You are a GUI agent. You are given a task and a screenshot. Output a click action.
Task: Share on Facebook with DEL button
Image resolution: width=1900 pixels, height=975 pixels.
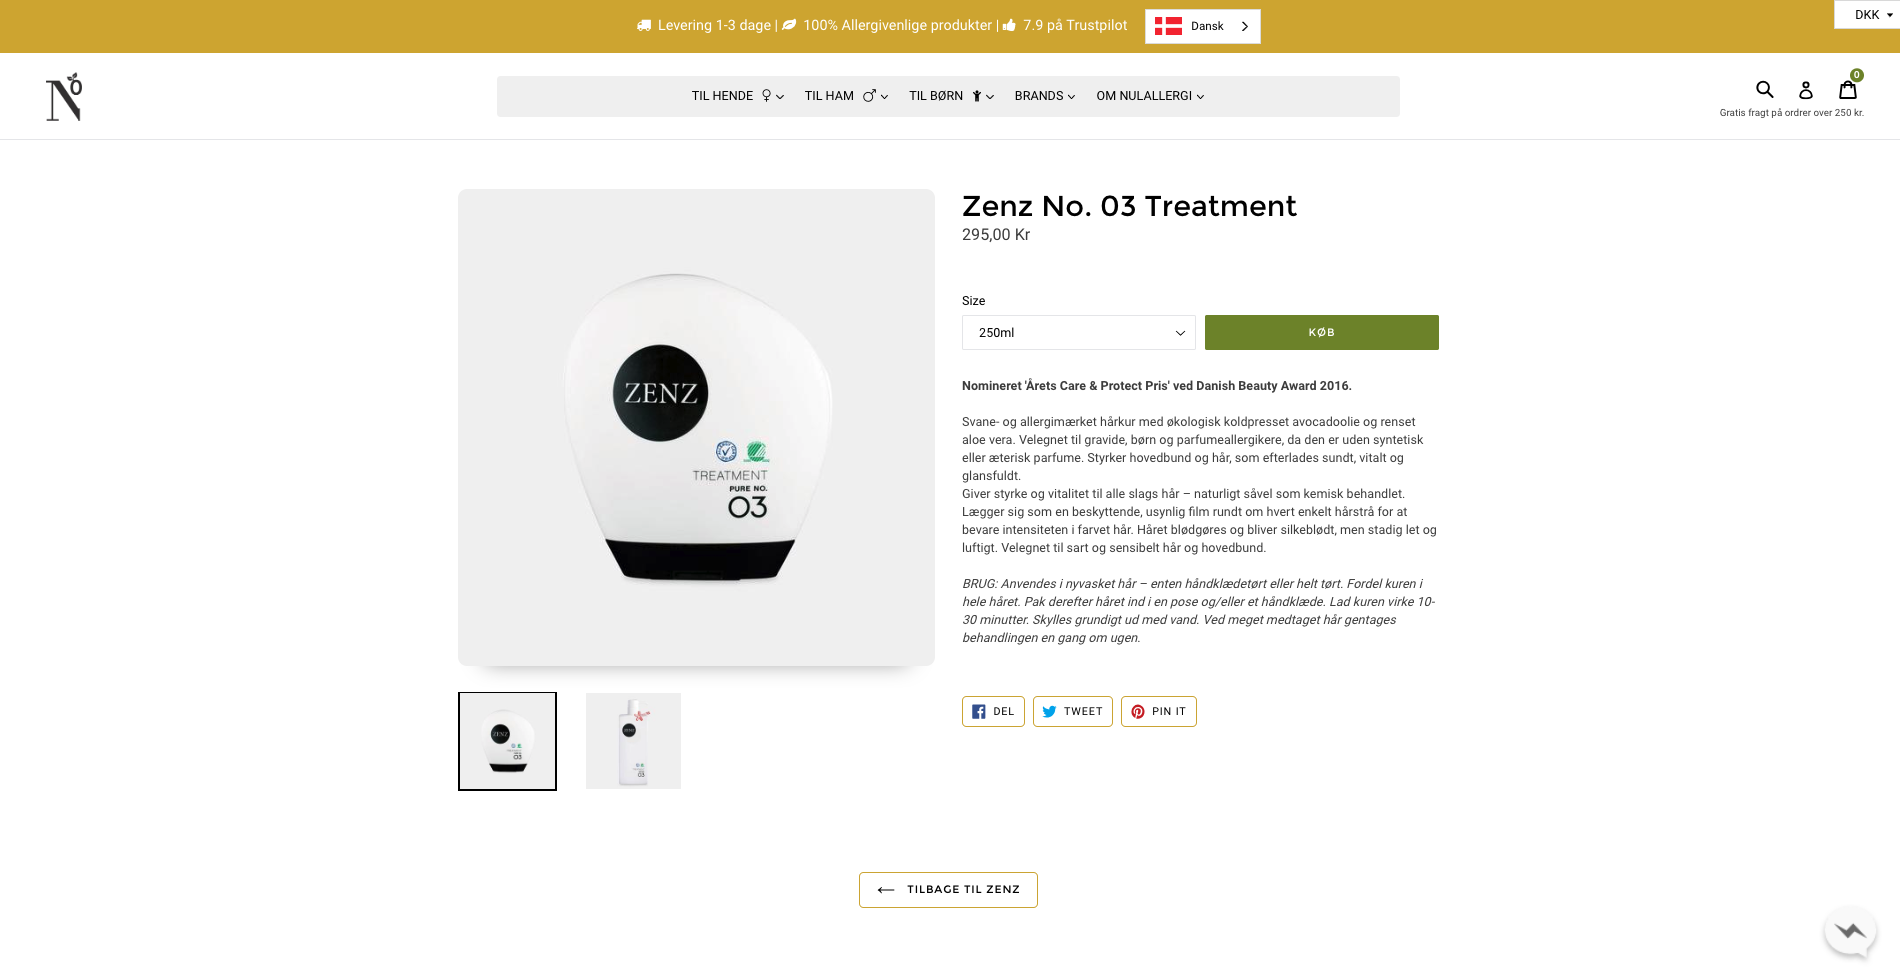pos(993,711)
